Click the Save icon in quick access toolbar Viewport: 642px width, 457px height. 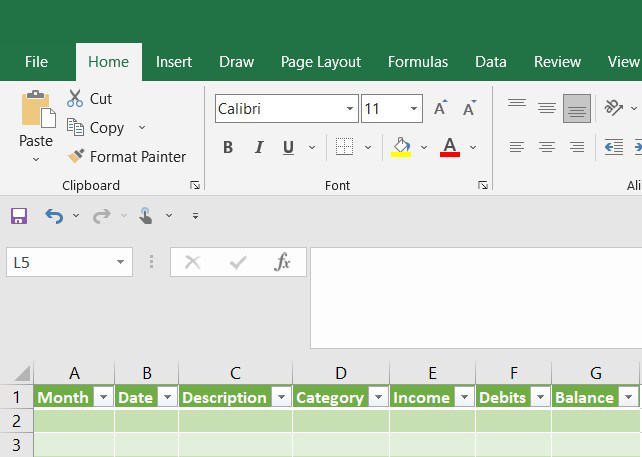tap(18, 215)
